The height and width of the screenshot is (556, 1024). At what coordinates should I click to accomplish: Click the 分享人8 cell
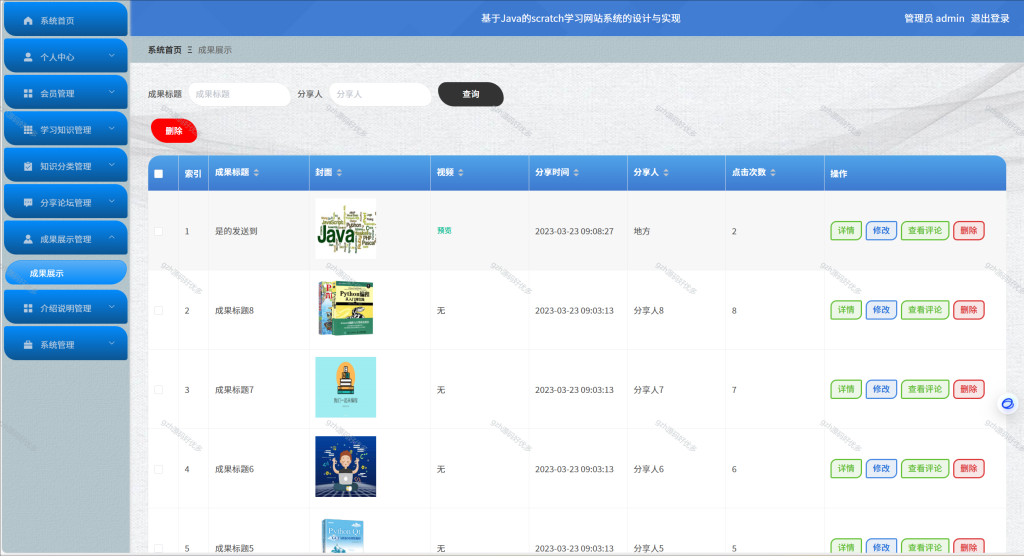(x=648, y=310)
